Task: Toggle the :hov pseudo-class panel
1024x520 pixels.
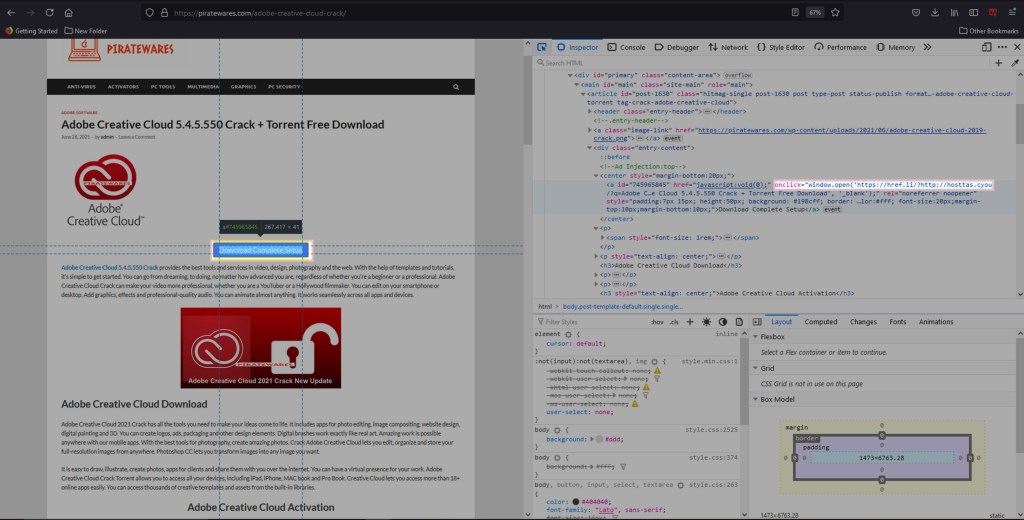Action: coord(657,322)
